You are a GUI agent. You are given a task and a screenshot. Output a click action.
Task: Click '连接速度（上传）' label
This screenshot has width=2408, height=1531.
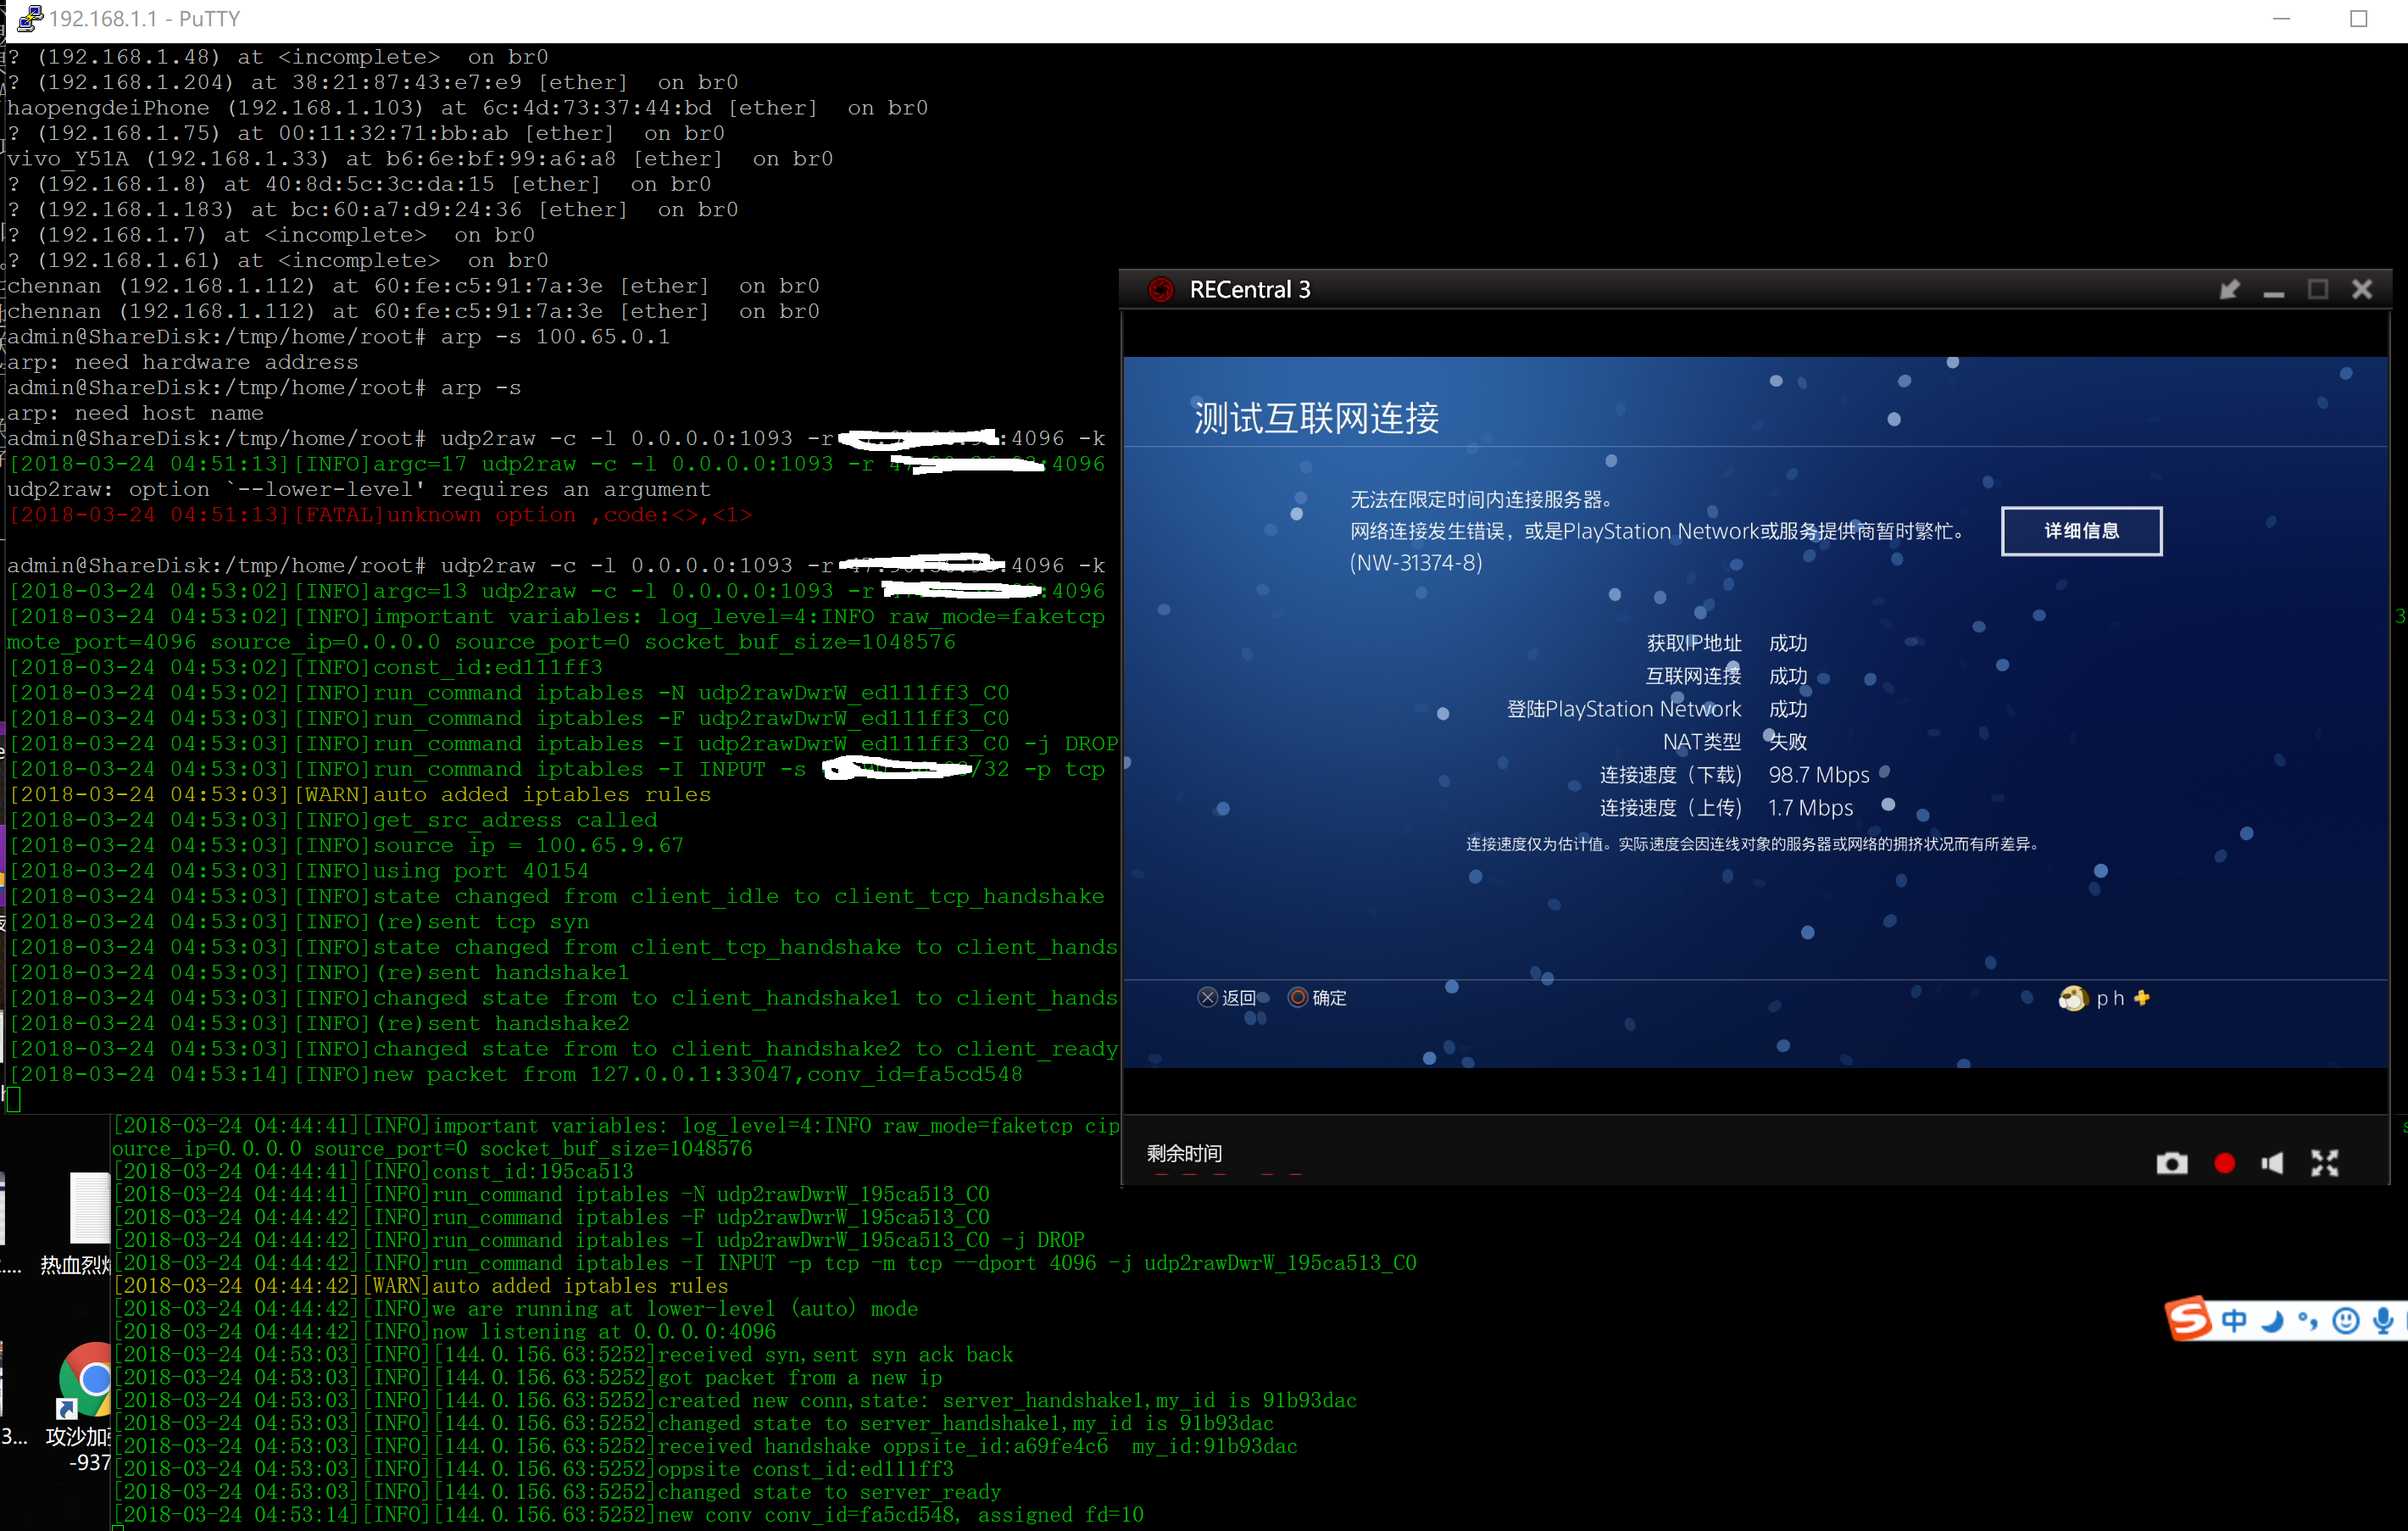1671,808
